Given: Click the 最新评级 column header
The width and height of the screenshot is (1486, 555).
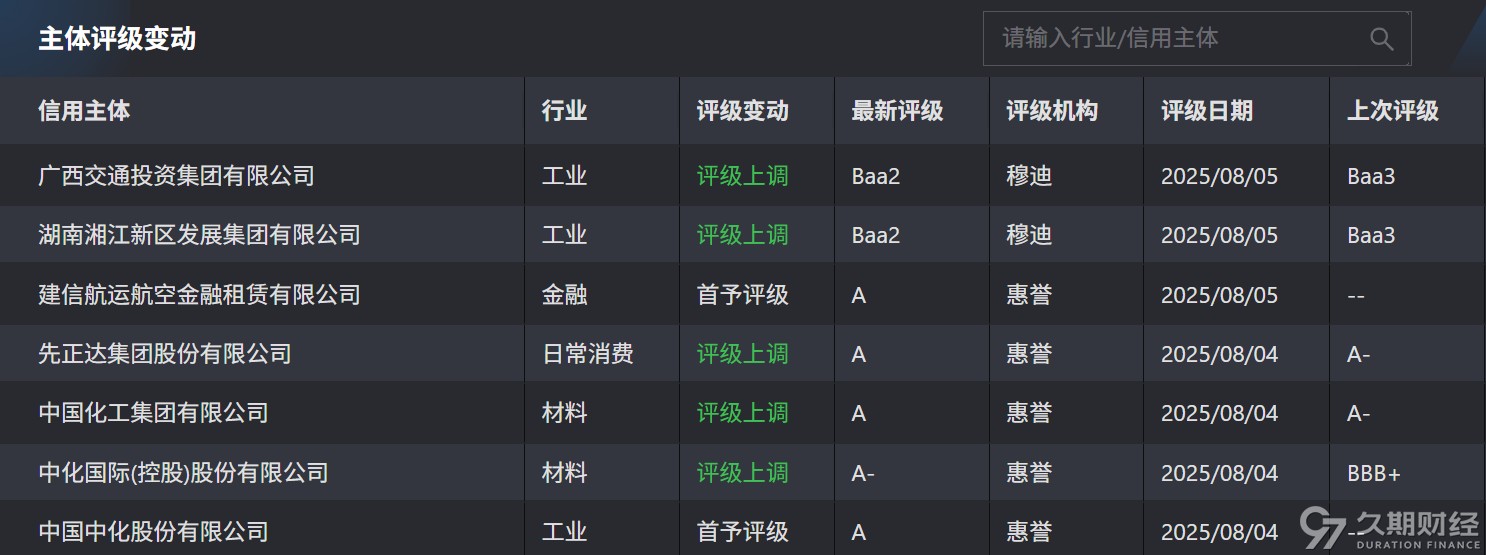Looking at the screenshot, I should [x=897, y=111].
